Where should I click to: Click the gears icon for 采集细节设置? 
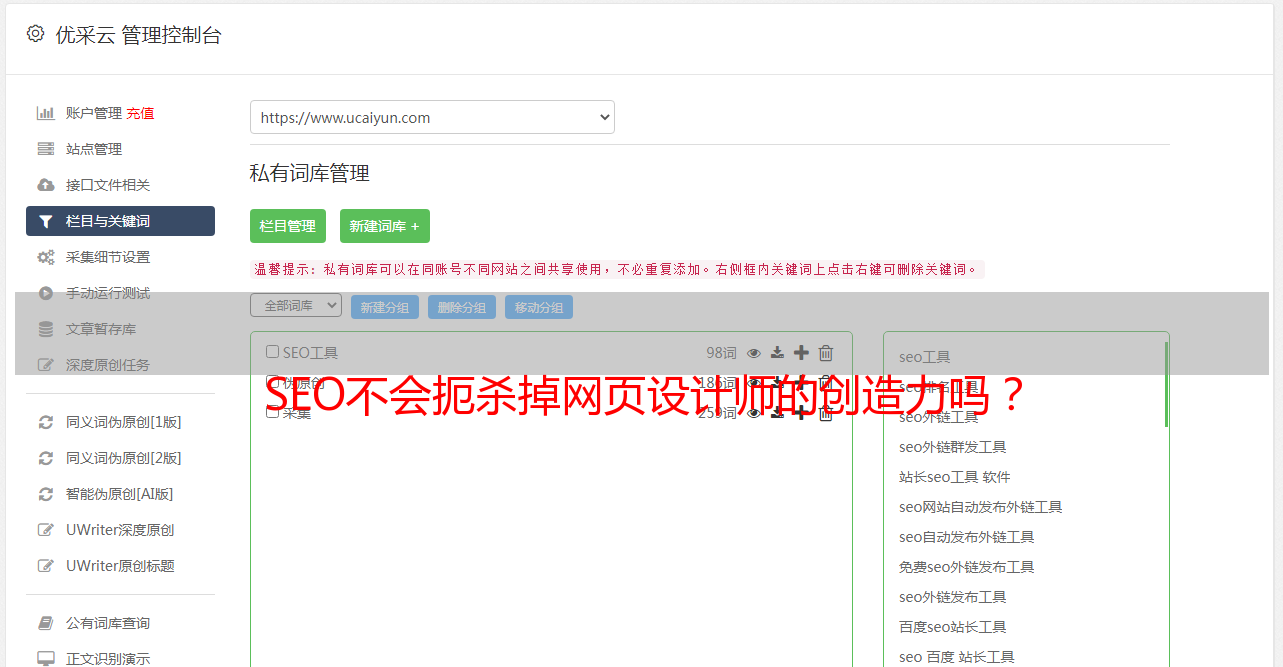coord(45,257)
